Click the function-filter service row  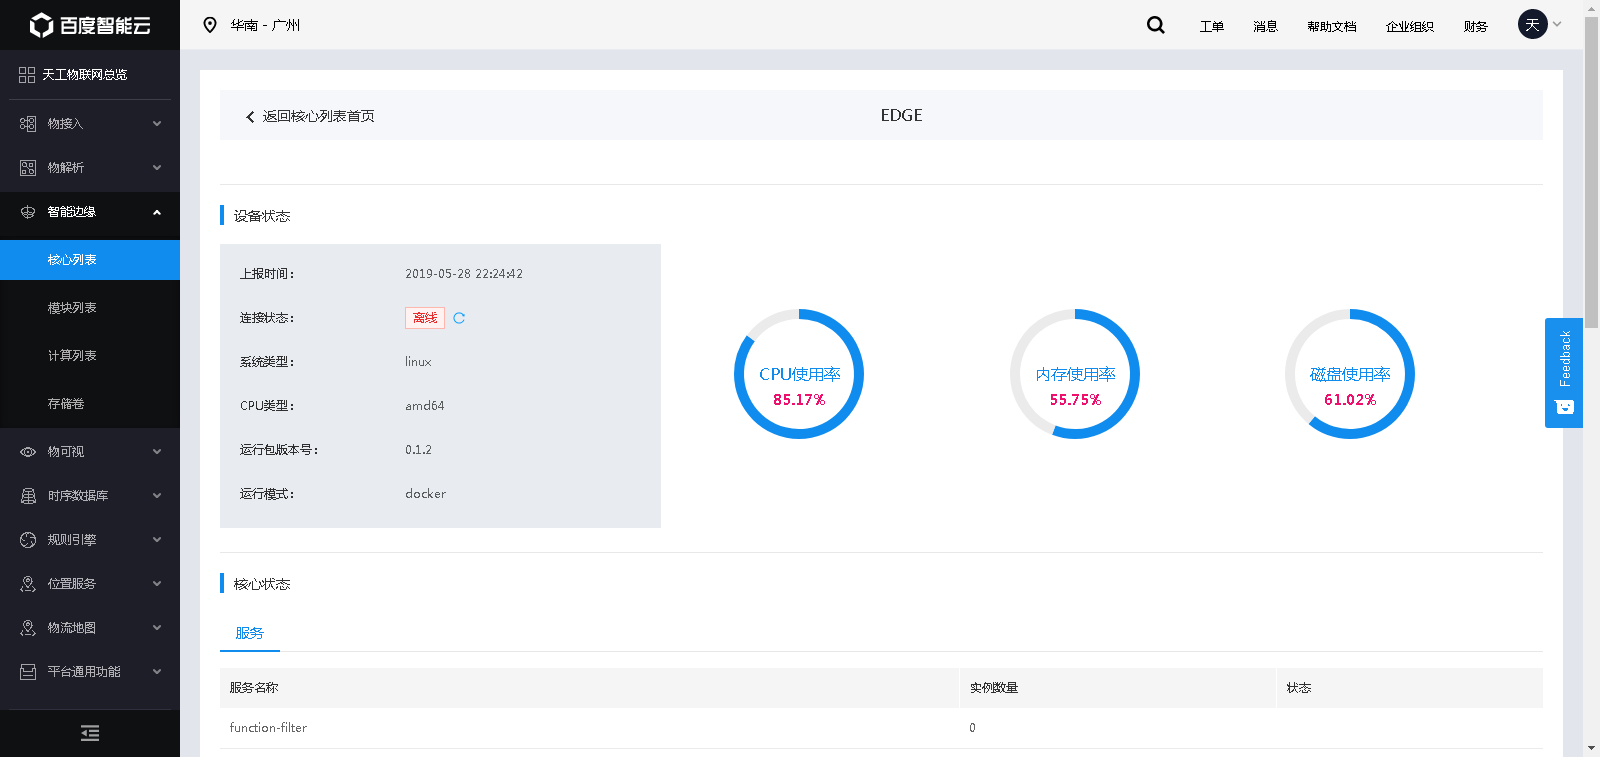(881, 728)
